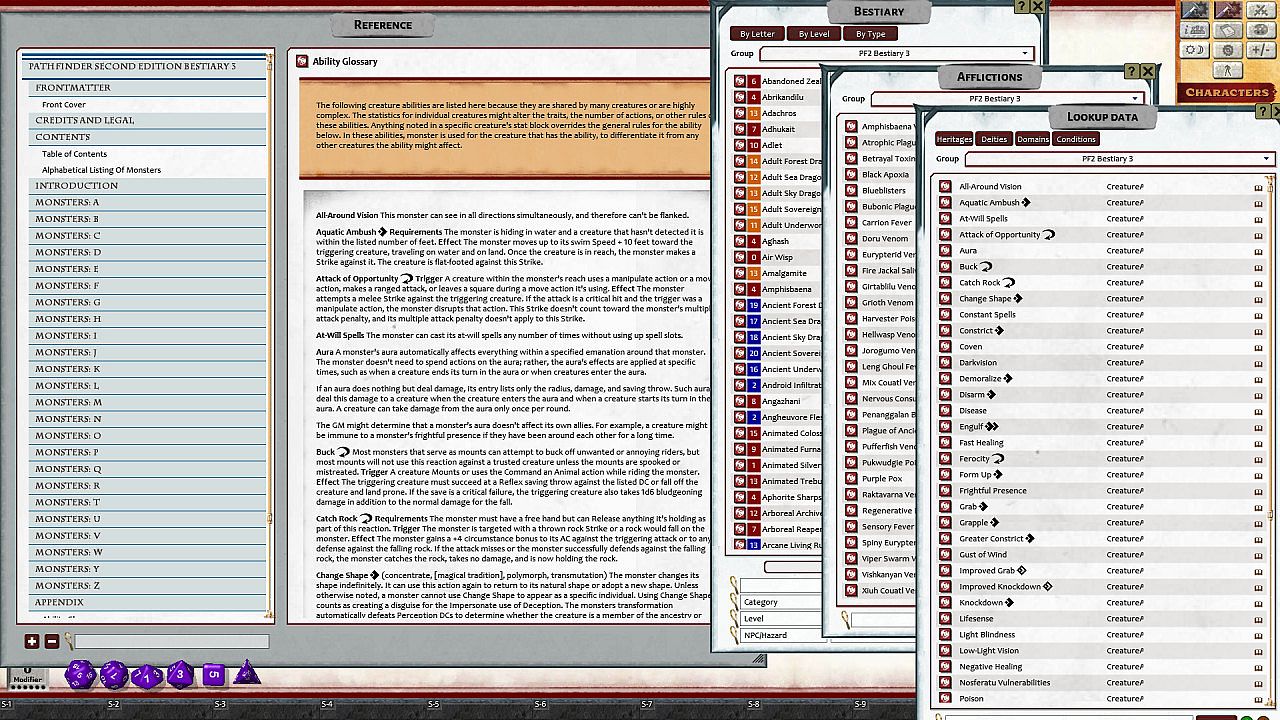Image resolution: width=1280 pixels, height=720 pixels.
Task: Roll the purple d6 cube die
Action: point(214,675)
